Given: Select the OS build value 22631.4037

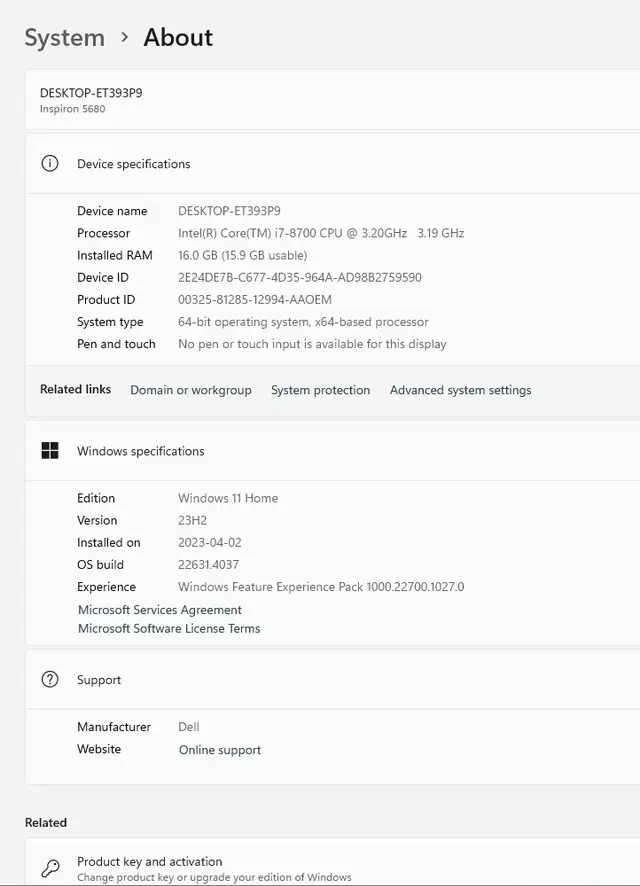Looking at the screenshot, I should (x=208, y=564).
